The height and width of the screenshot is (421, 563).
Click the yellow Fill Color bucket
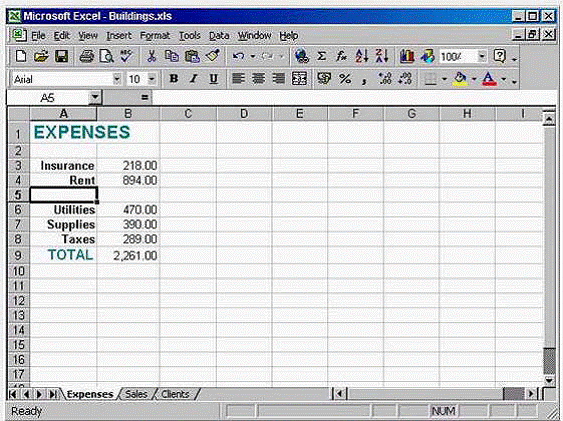[x=461, y=79]
